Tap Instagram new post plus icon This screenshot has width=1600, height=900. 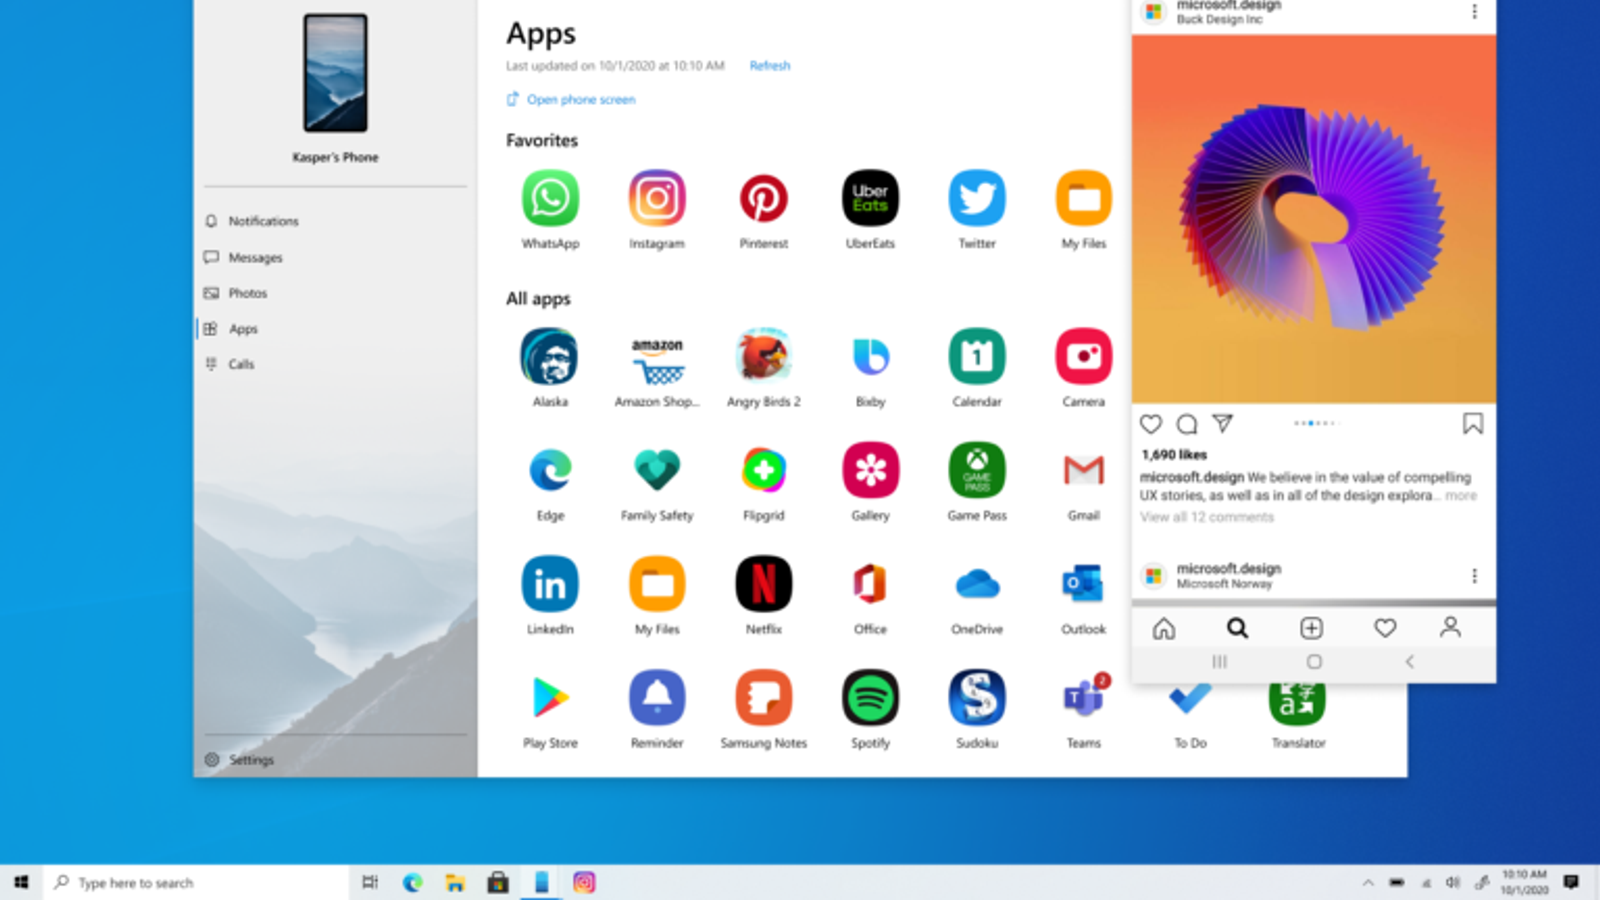(x=1311, y=628)
